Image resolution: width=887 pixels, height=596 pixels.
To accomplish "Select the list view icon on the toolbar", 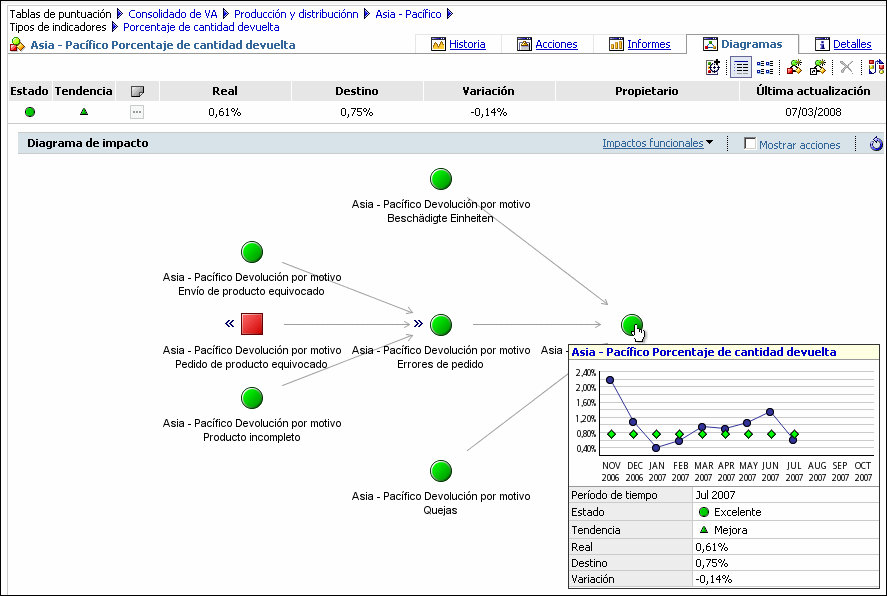I will click(x=740, y=67).
